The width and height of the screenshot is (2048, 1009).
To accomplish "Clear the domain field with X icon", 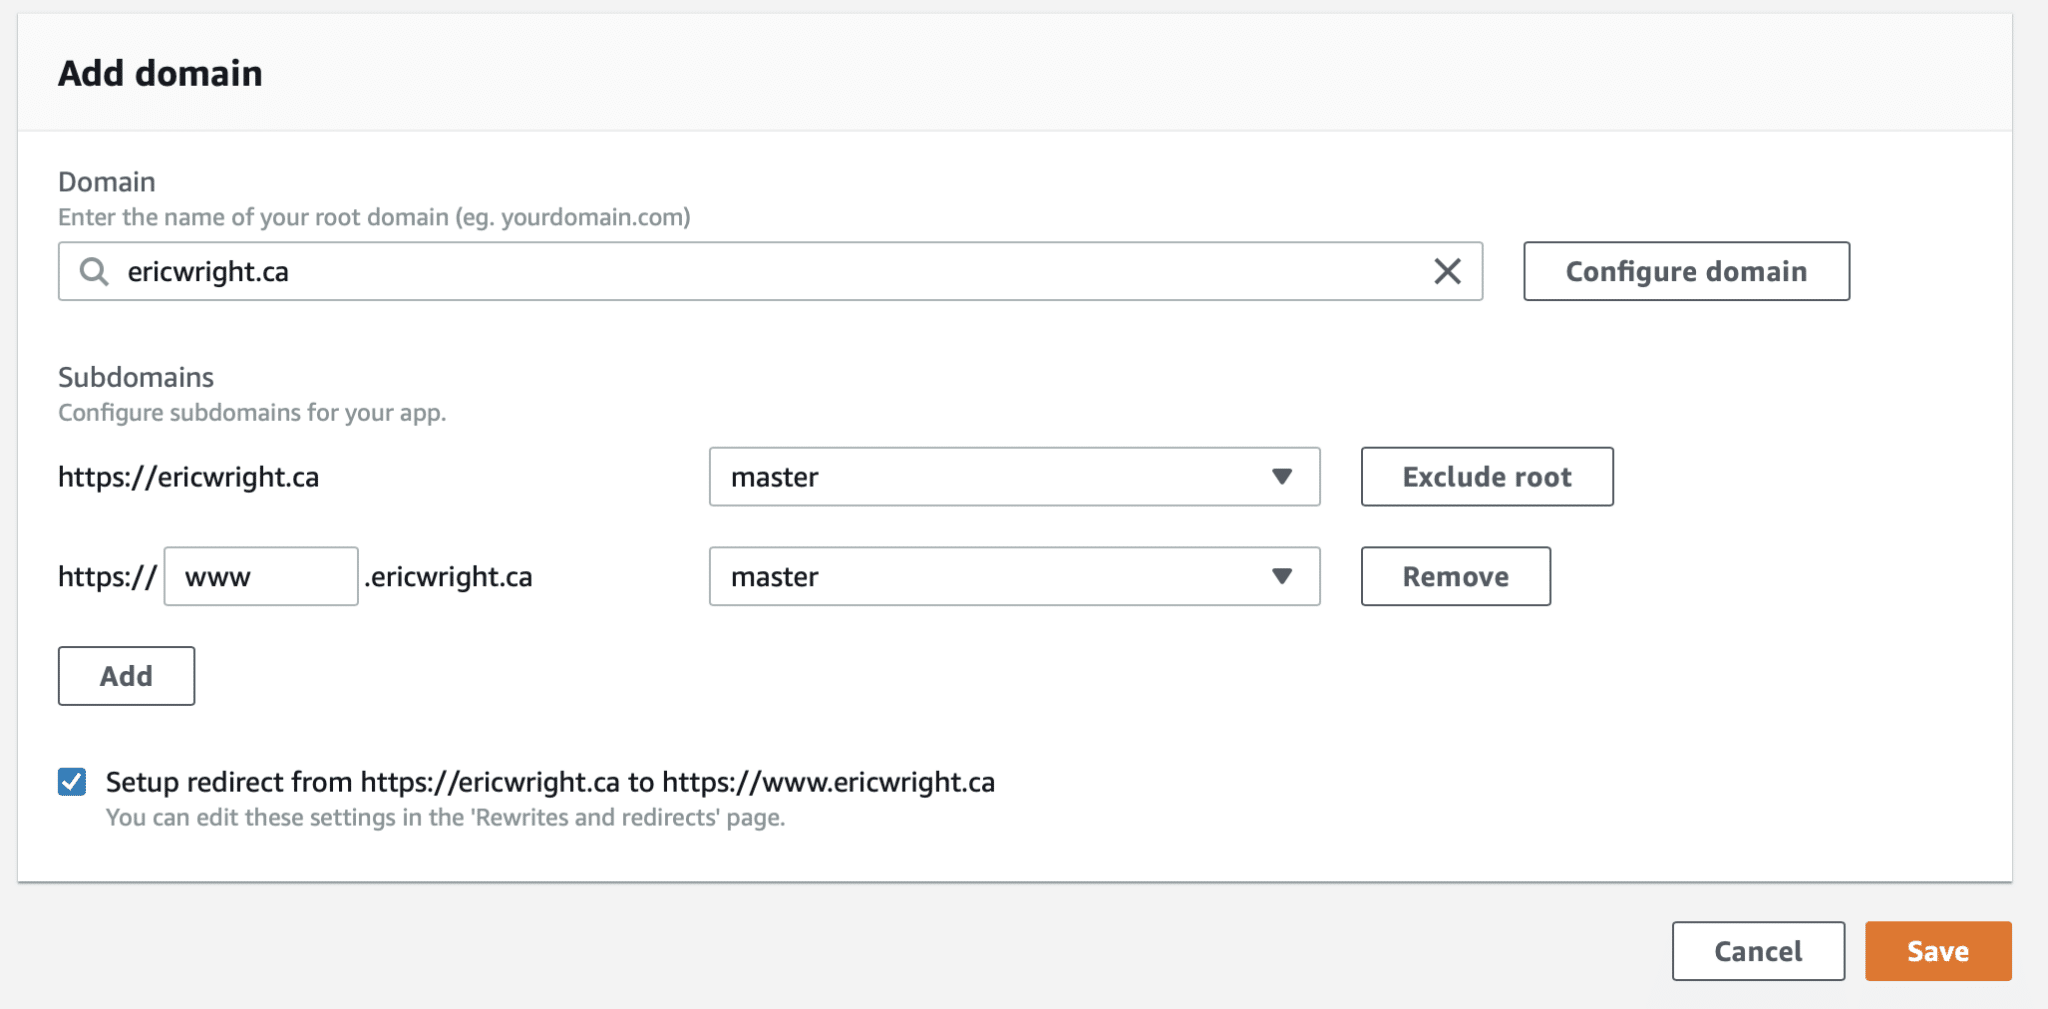I will 1447,271.
